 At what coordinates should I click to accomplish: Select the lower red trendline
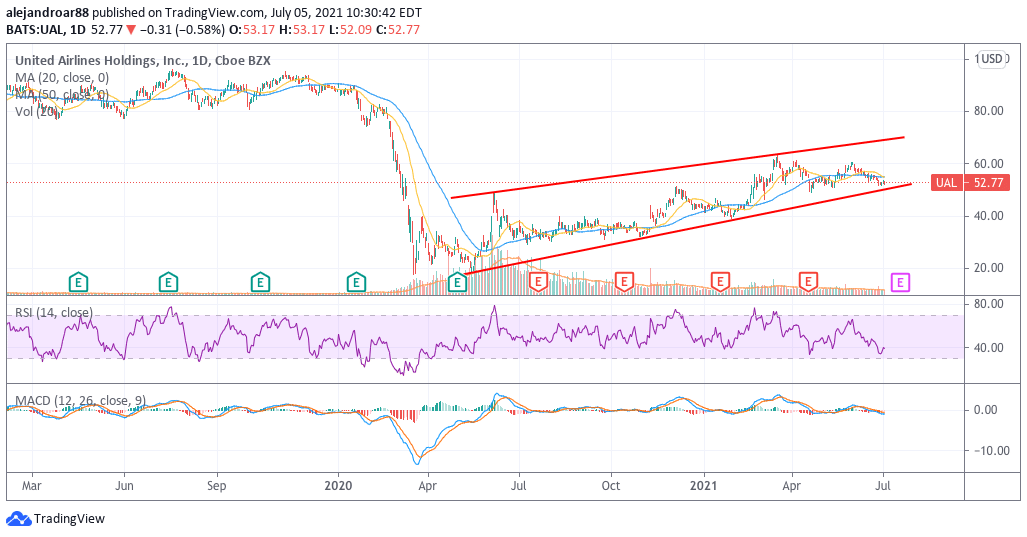tap(688, 229)
